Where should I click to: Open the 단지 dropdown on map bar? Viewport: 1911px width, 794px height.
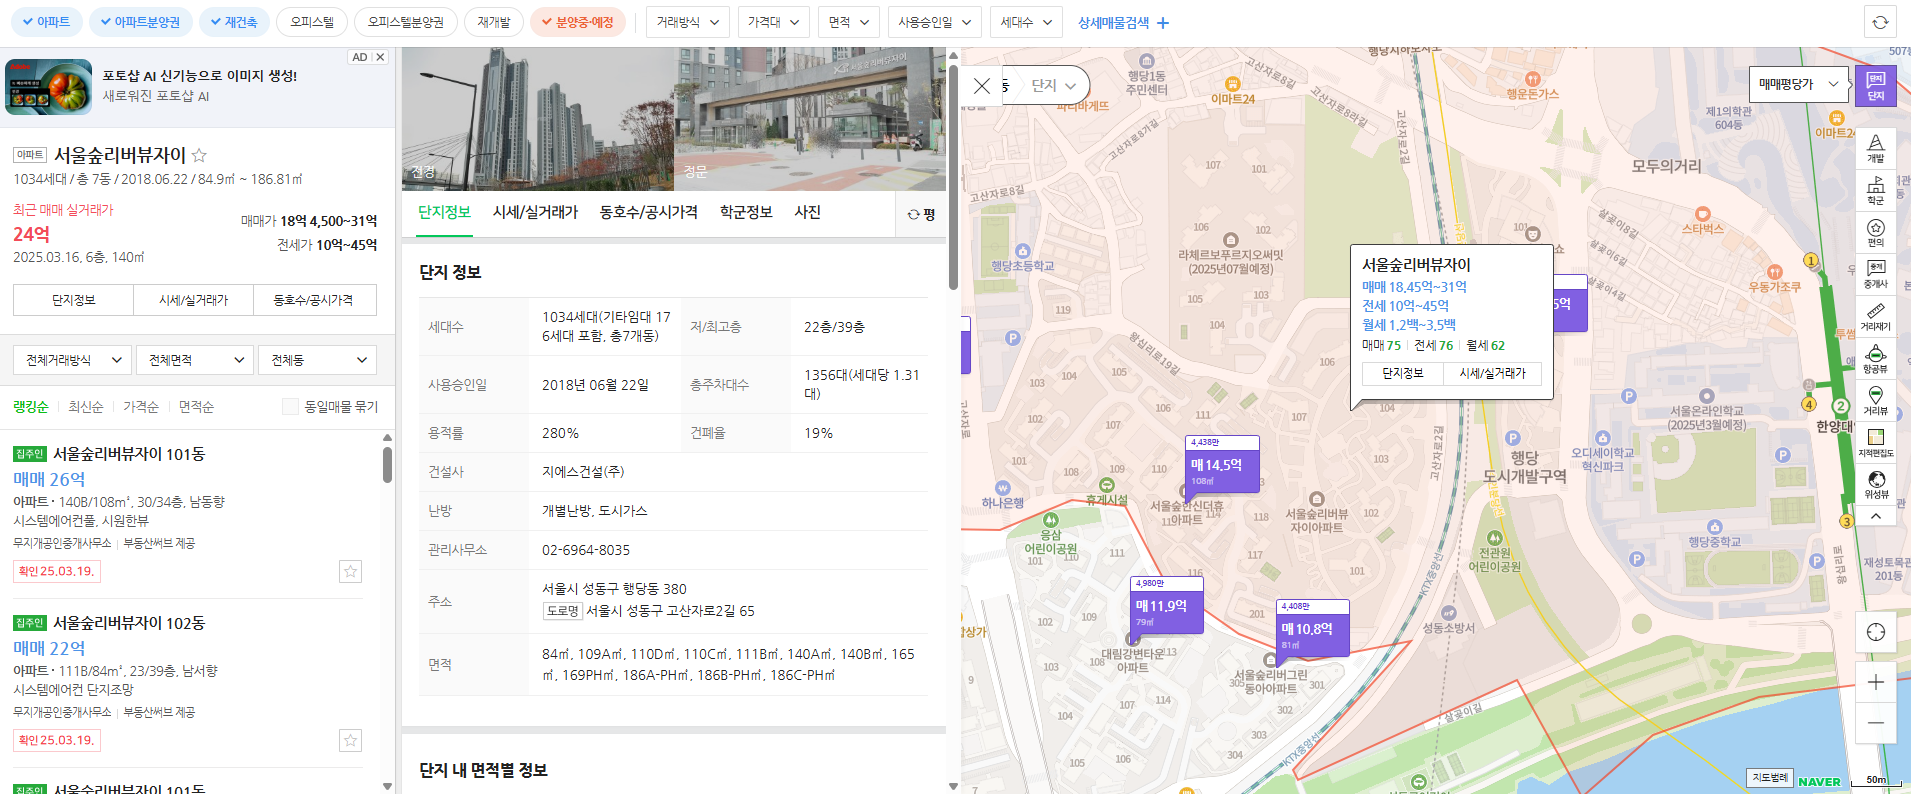pyautogui.click(x=1053, y=86)
